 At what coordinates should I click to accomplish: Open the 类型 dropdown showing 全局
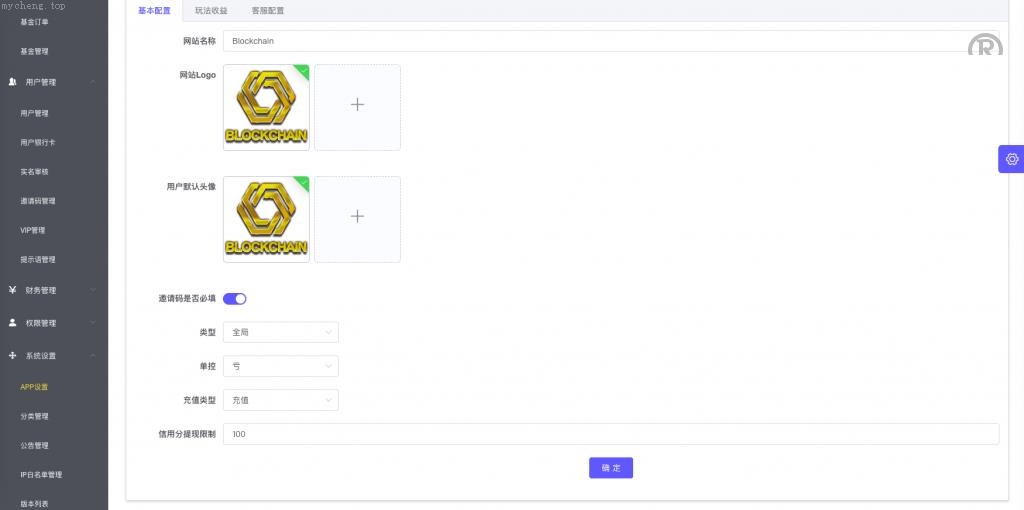tap(280, 332)
